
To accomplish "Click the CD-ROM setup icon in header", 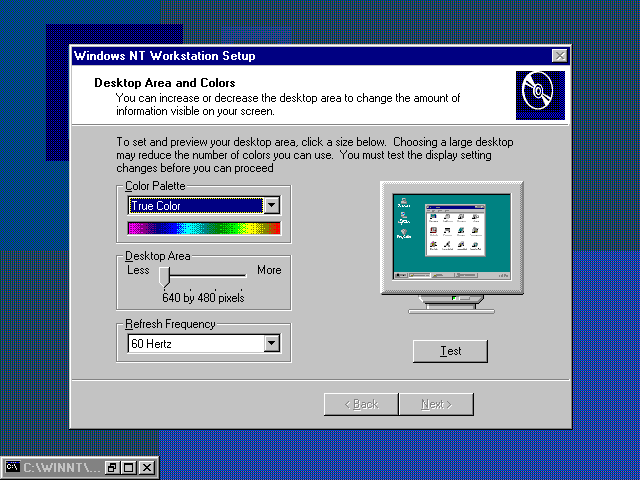I will (x=540, y=95).
